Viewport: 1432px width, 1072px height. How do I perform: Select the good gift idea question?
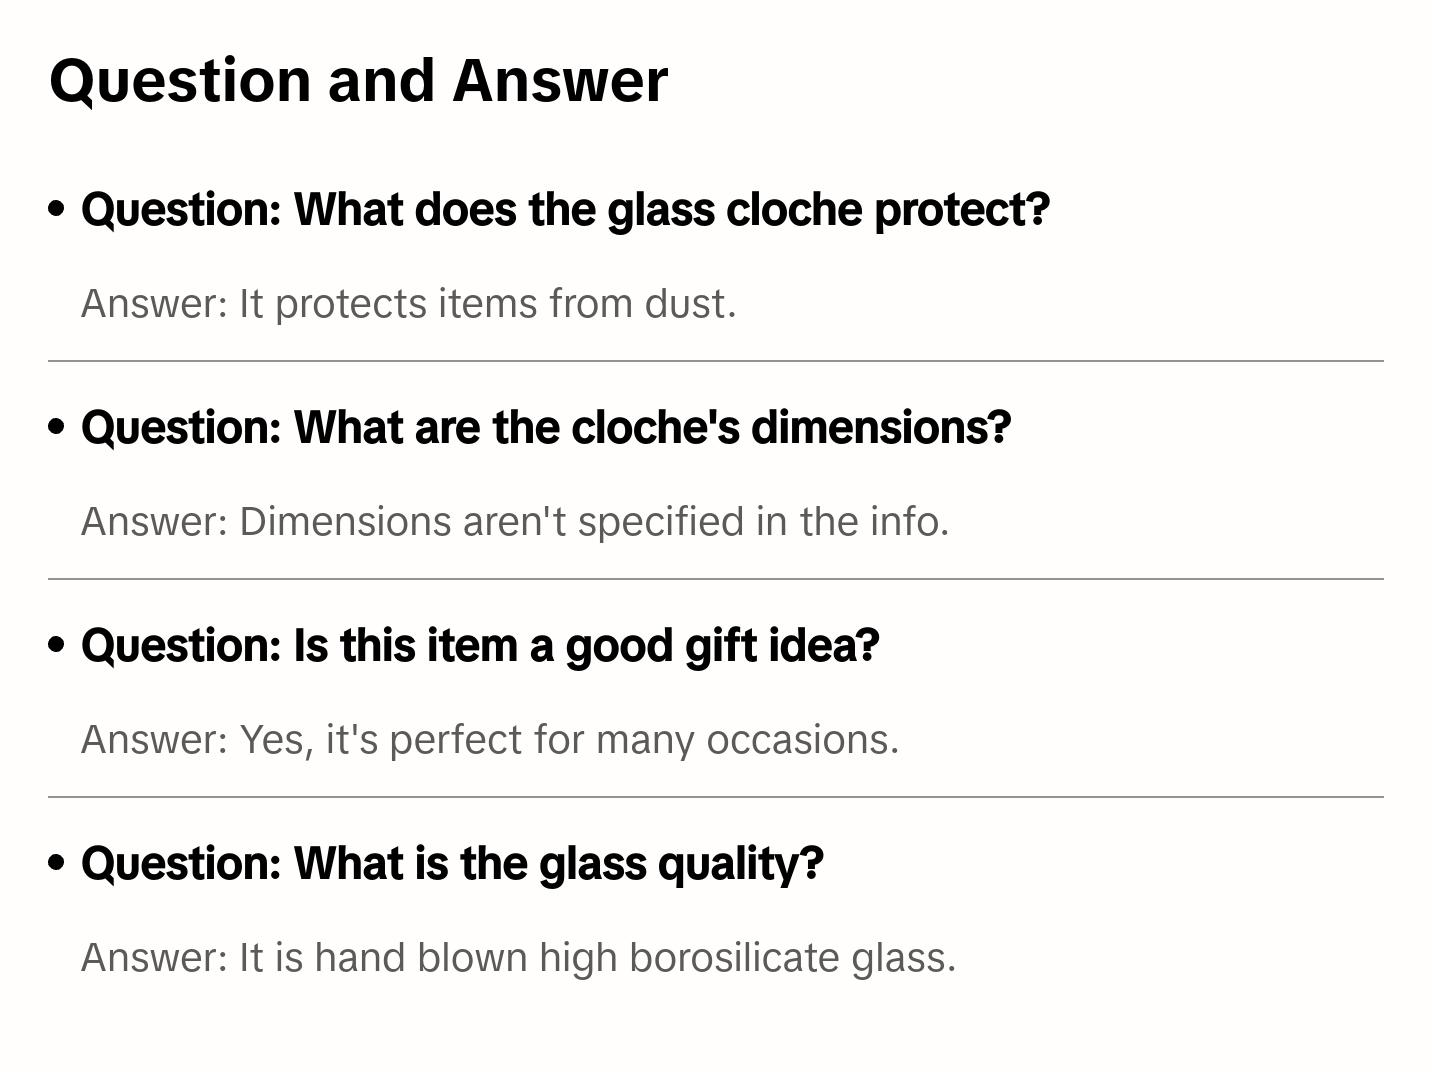click(480, 646)
